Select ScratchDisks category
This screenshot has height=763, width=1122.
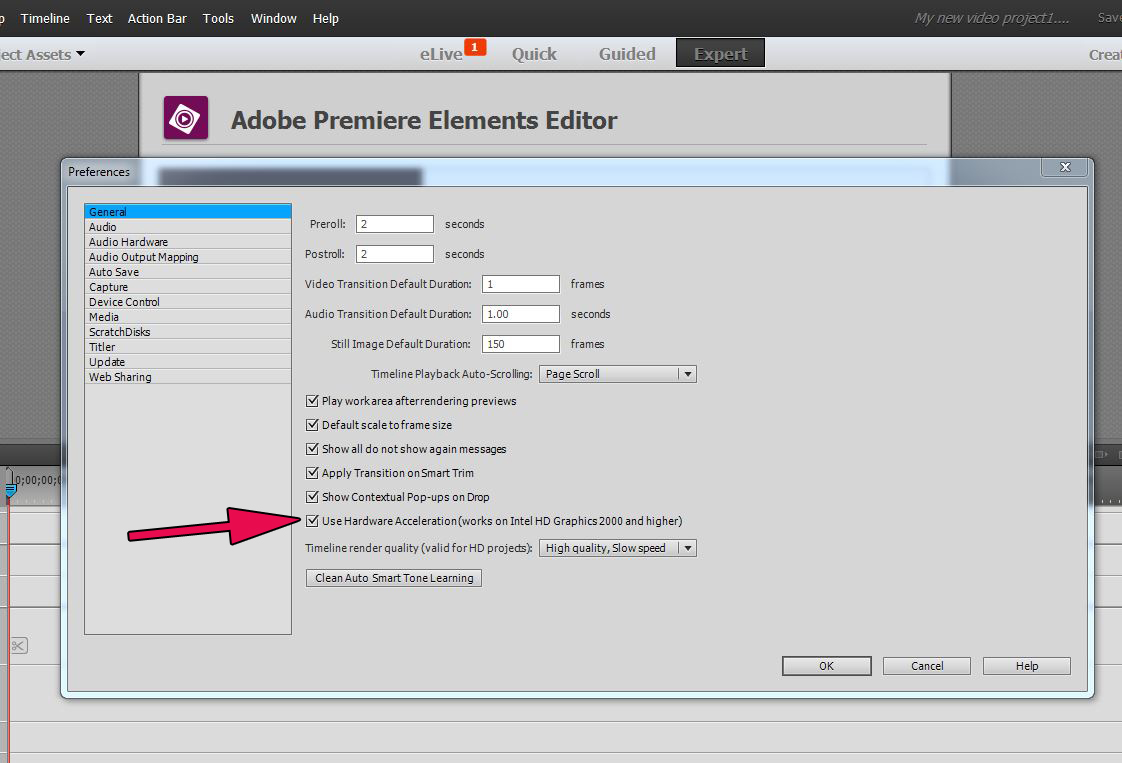[x=187, y=332]
